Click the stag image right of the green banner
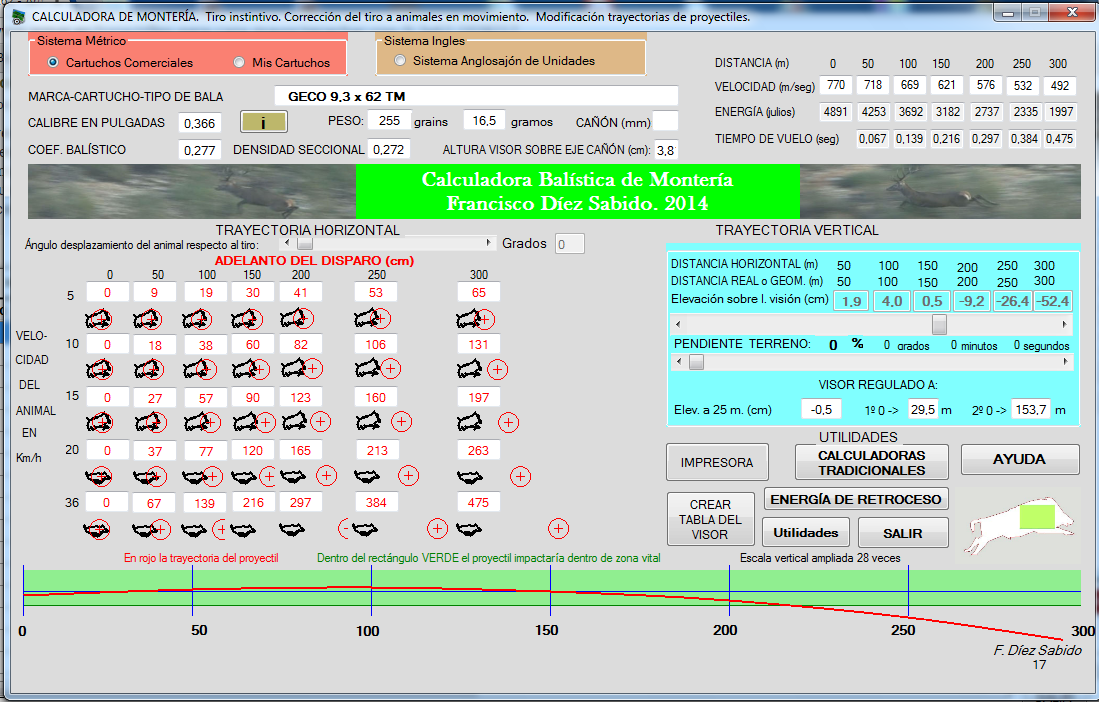 940,191
